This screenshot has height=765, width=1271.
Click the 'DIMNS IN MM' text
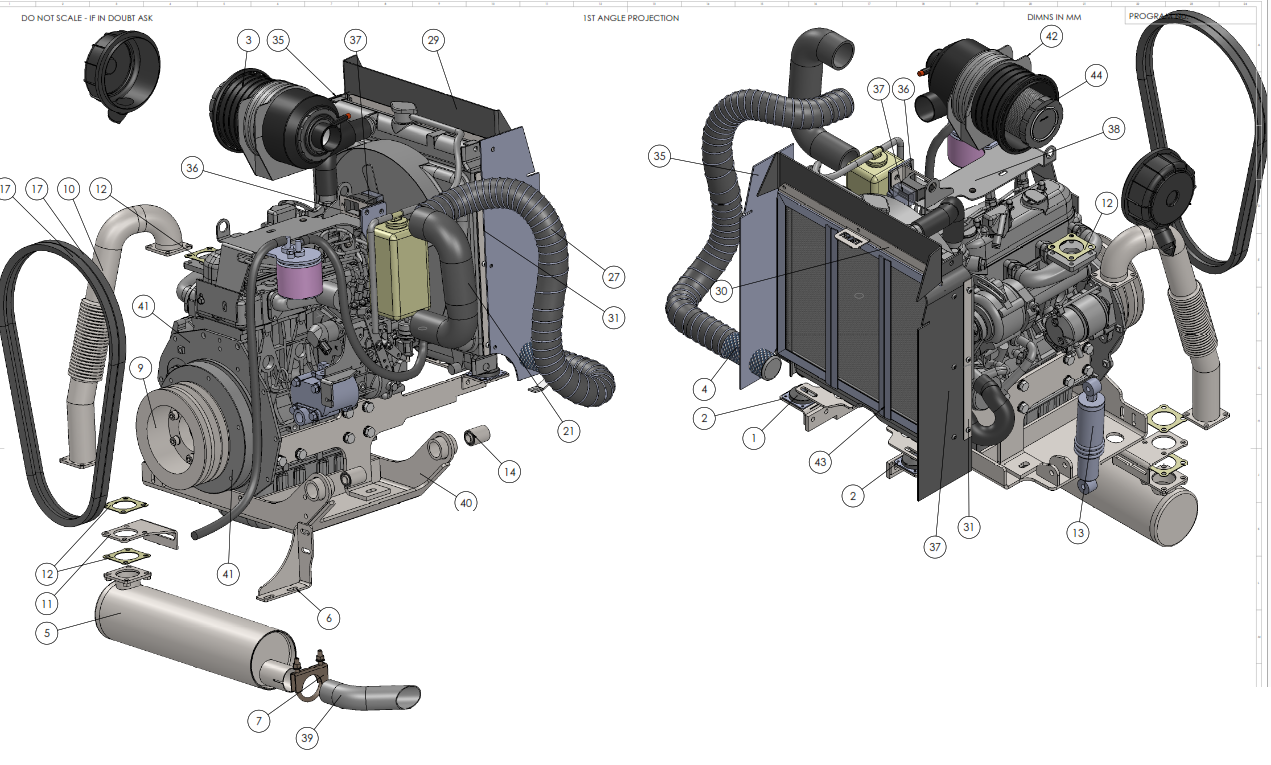(x=1055, y=18)
